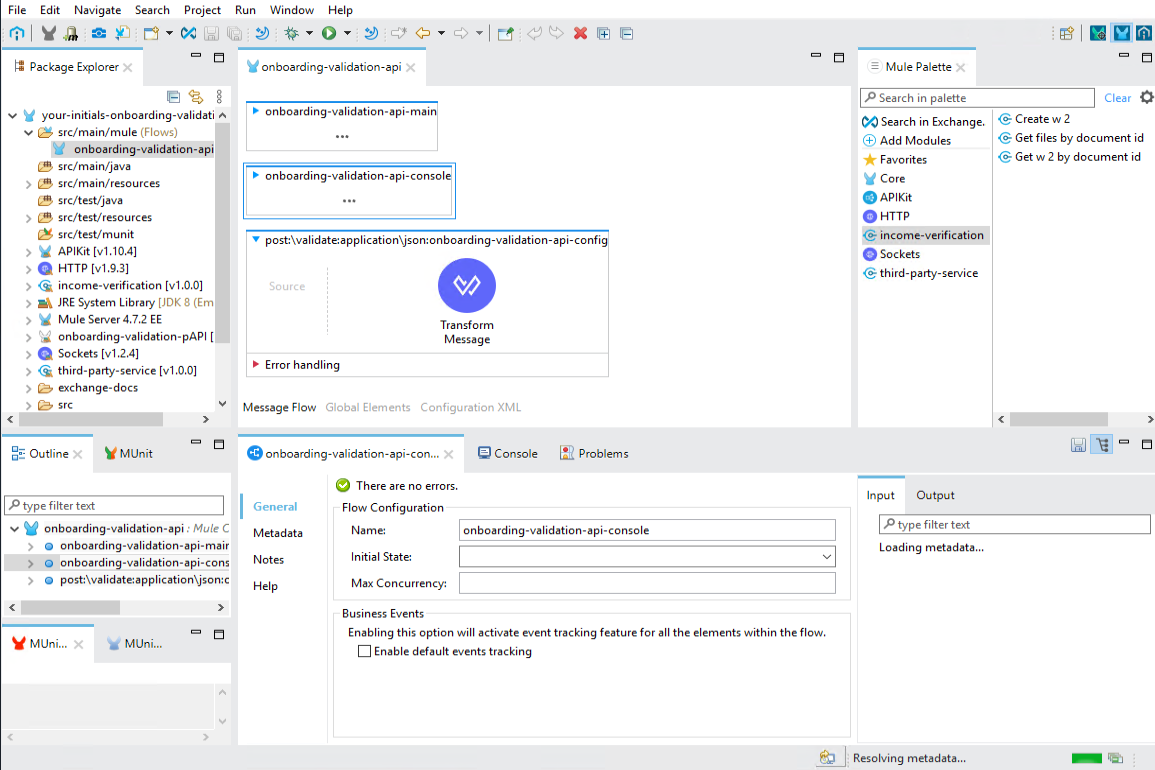Viewport: 1155px width, 770px height.
Task: Click the green Run button in toolbar
Action: coord(329,33)
